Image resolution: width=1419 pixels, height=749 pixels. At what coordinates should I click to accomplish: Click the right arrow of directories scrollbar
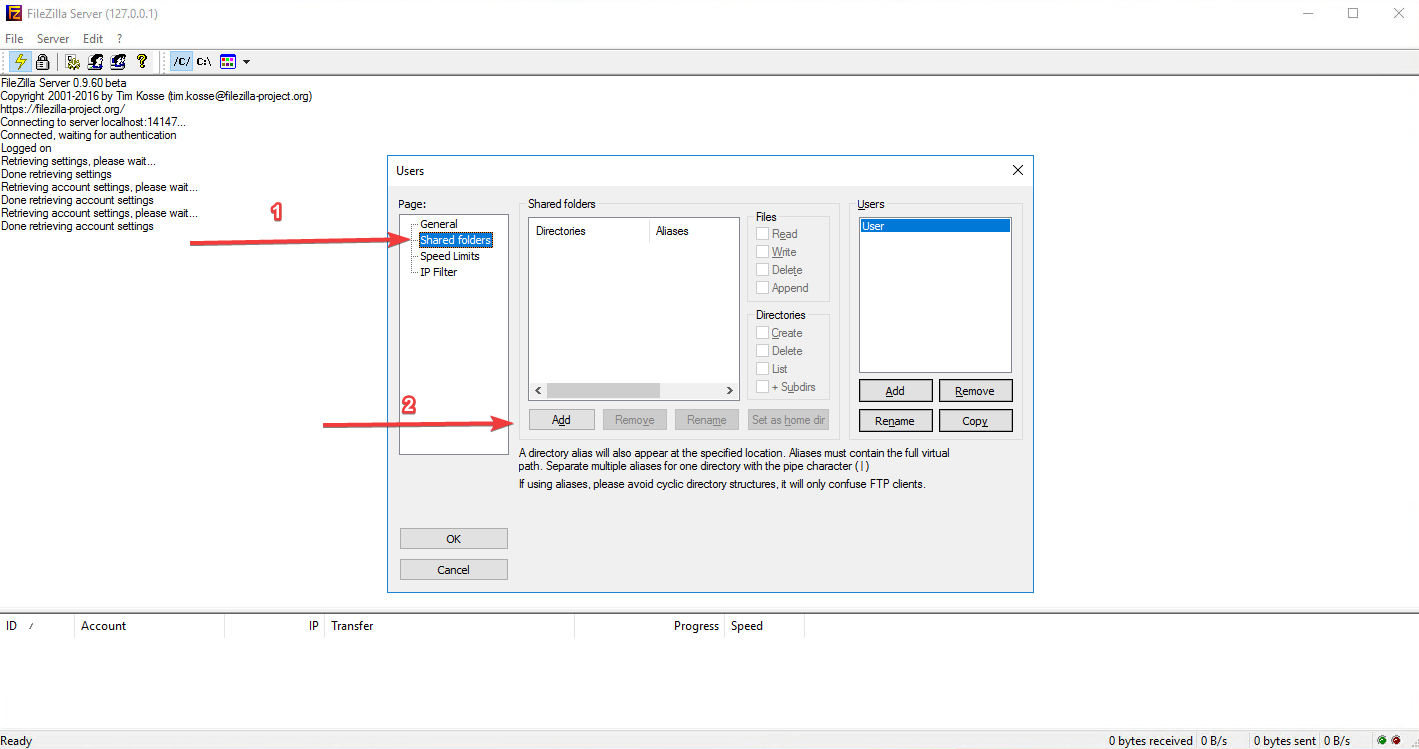tap(731, 390)
